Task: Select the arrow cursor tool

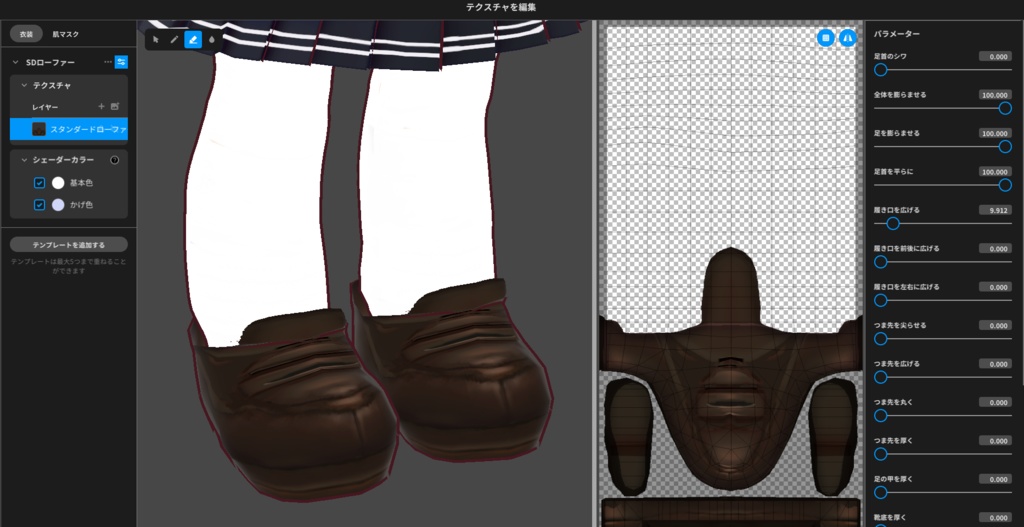Action: point(155,40)
